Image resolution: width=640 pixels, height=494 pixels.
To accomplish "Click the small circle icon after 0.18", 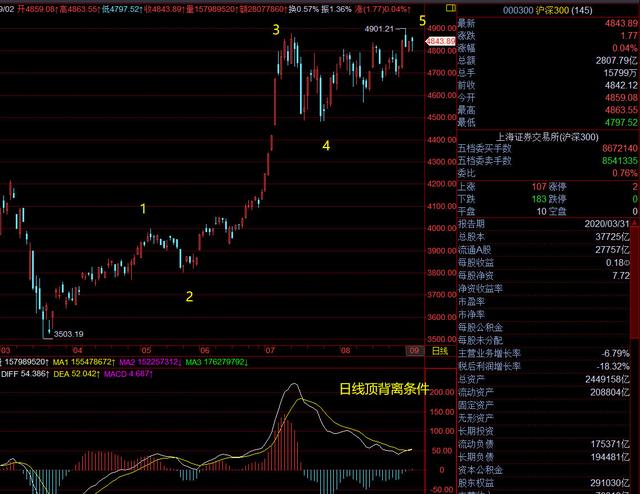I will [627, 263].
